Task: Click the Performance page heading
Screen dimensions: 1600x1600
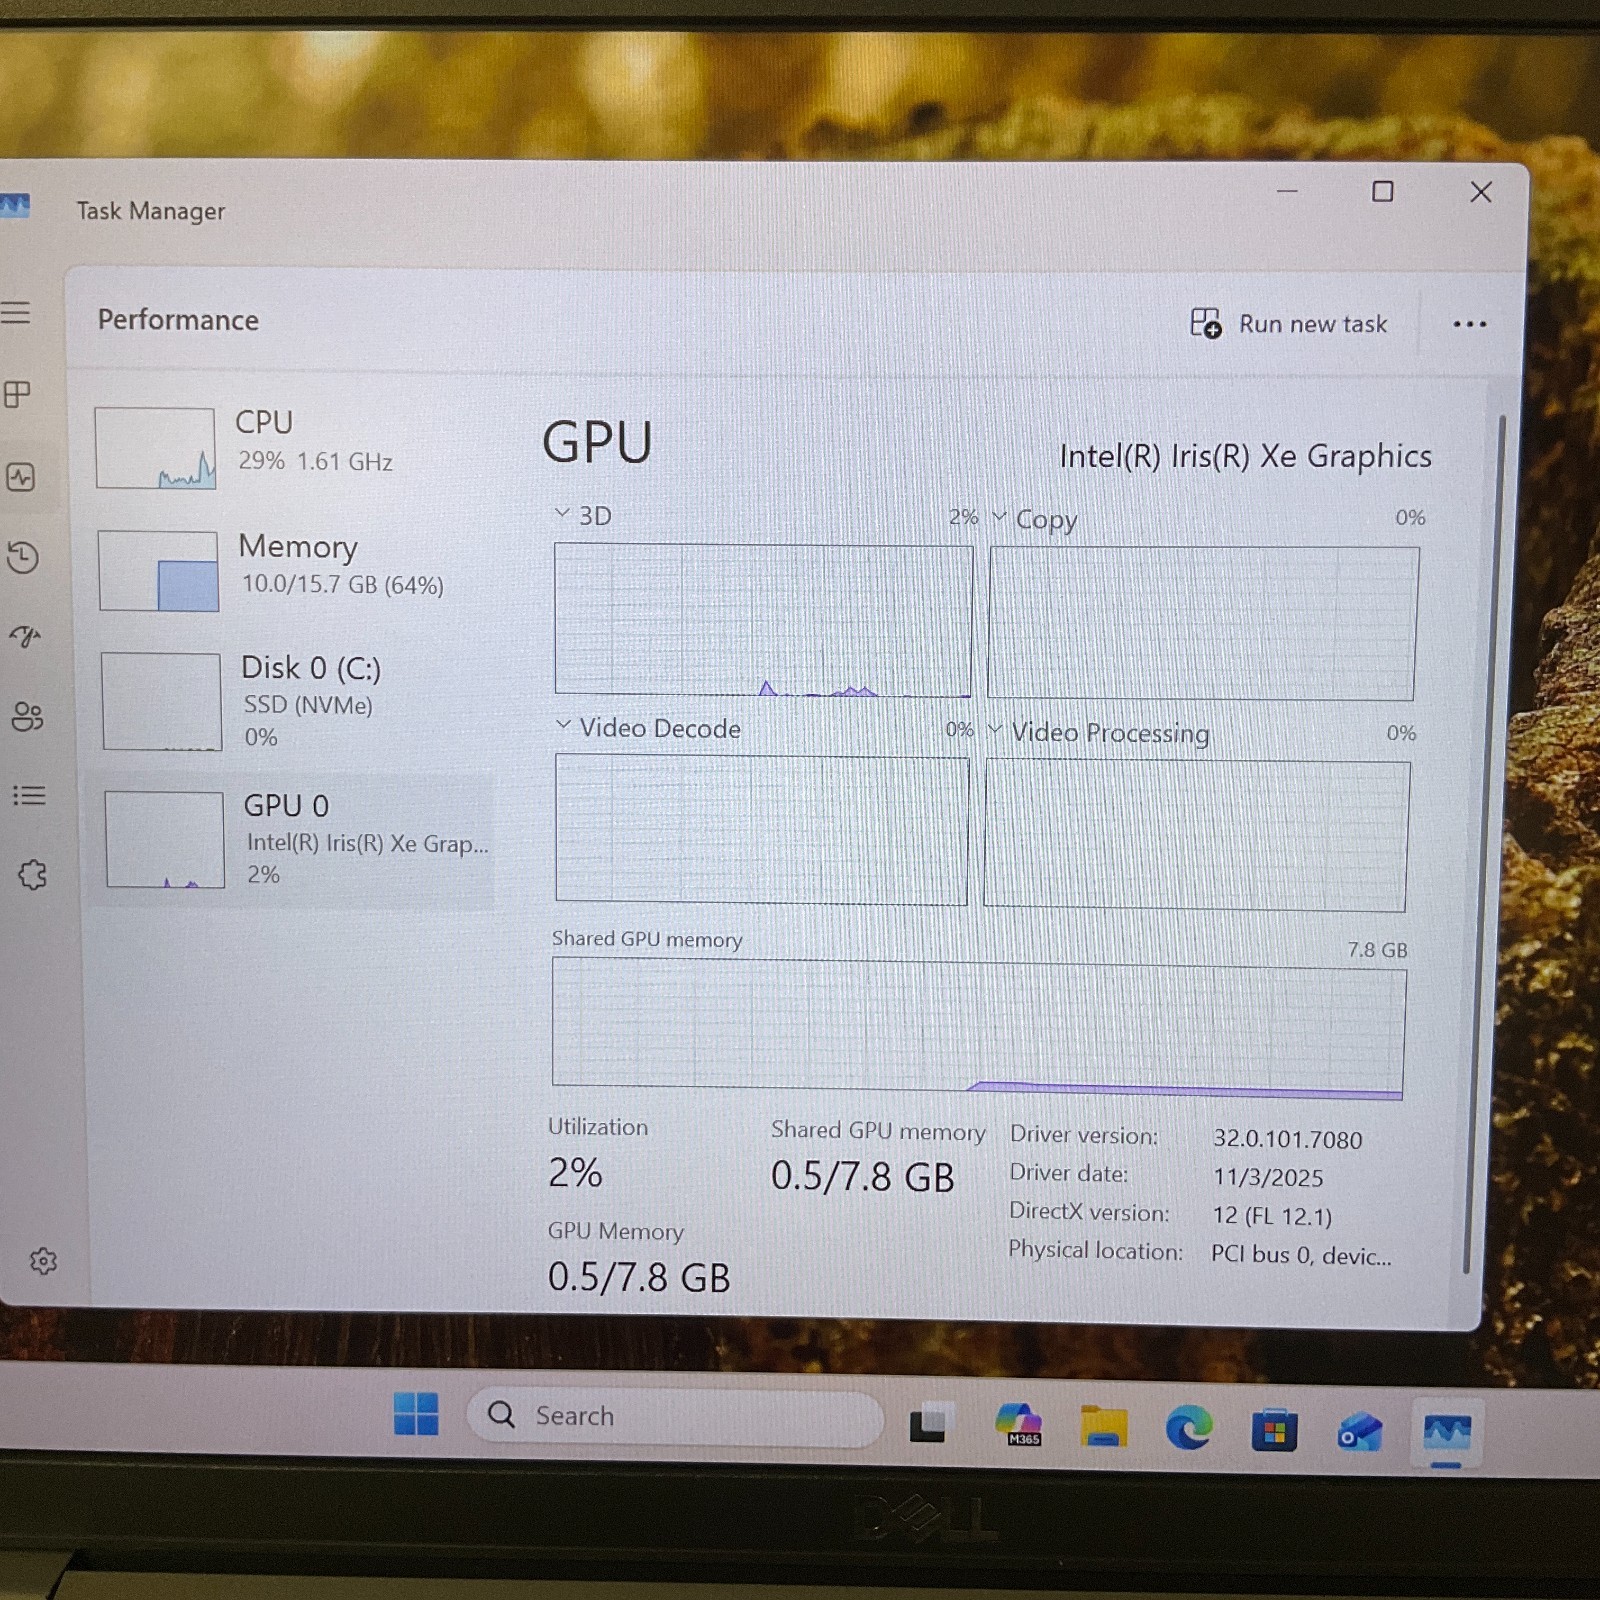Action: (x=178, y=320)
